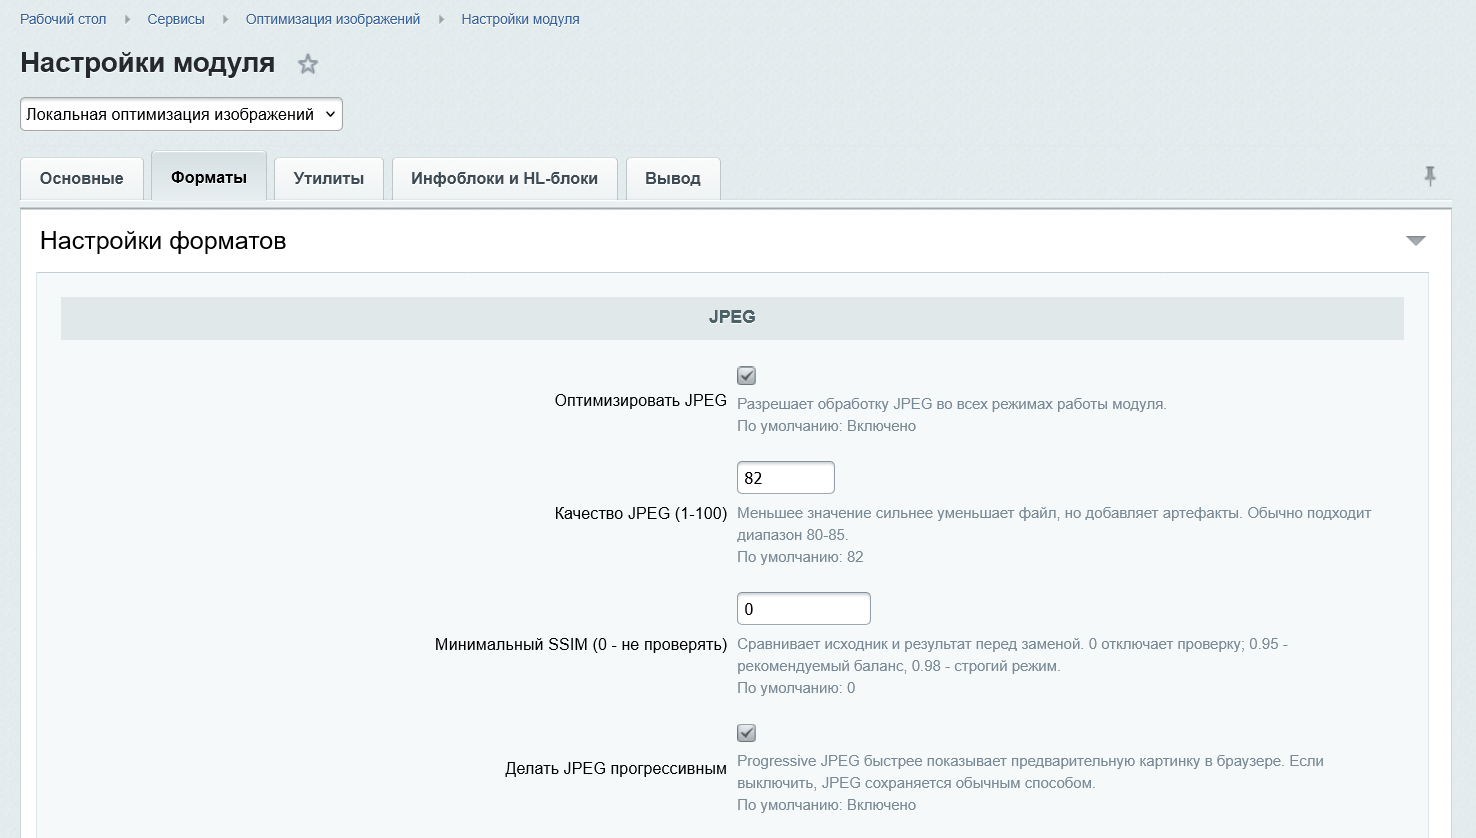Click the pin icon beside the tabs
Image resolution: width=1476 pixels, height=838 pixels.
pyautogui.click(x=1430, y=176)
